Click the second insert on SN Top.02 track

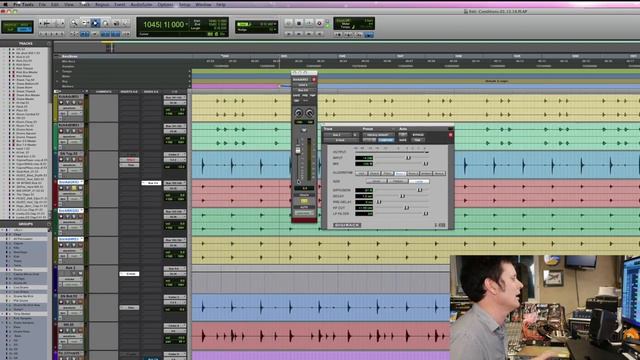click(x=129, y=165)
